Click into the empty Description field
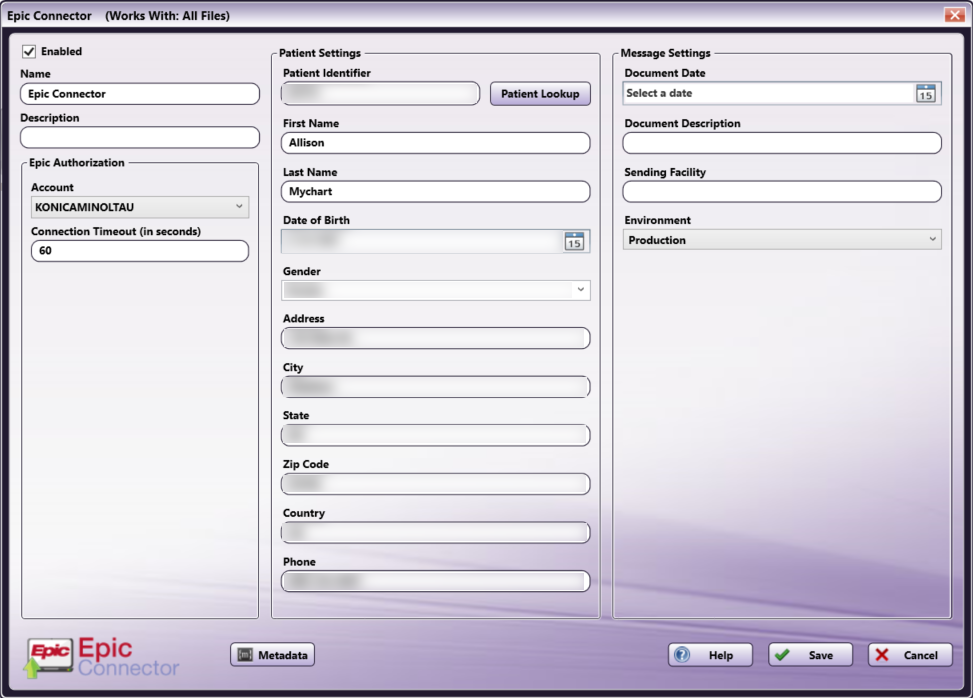This screenshot has height=698, width=973. click(x=140, y=138)
